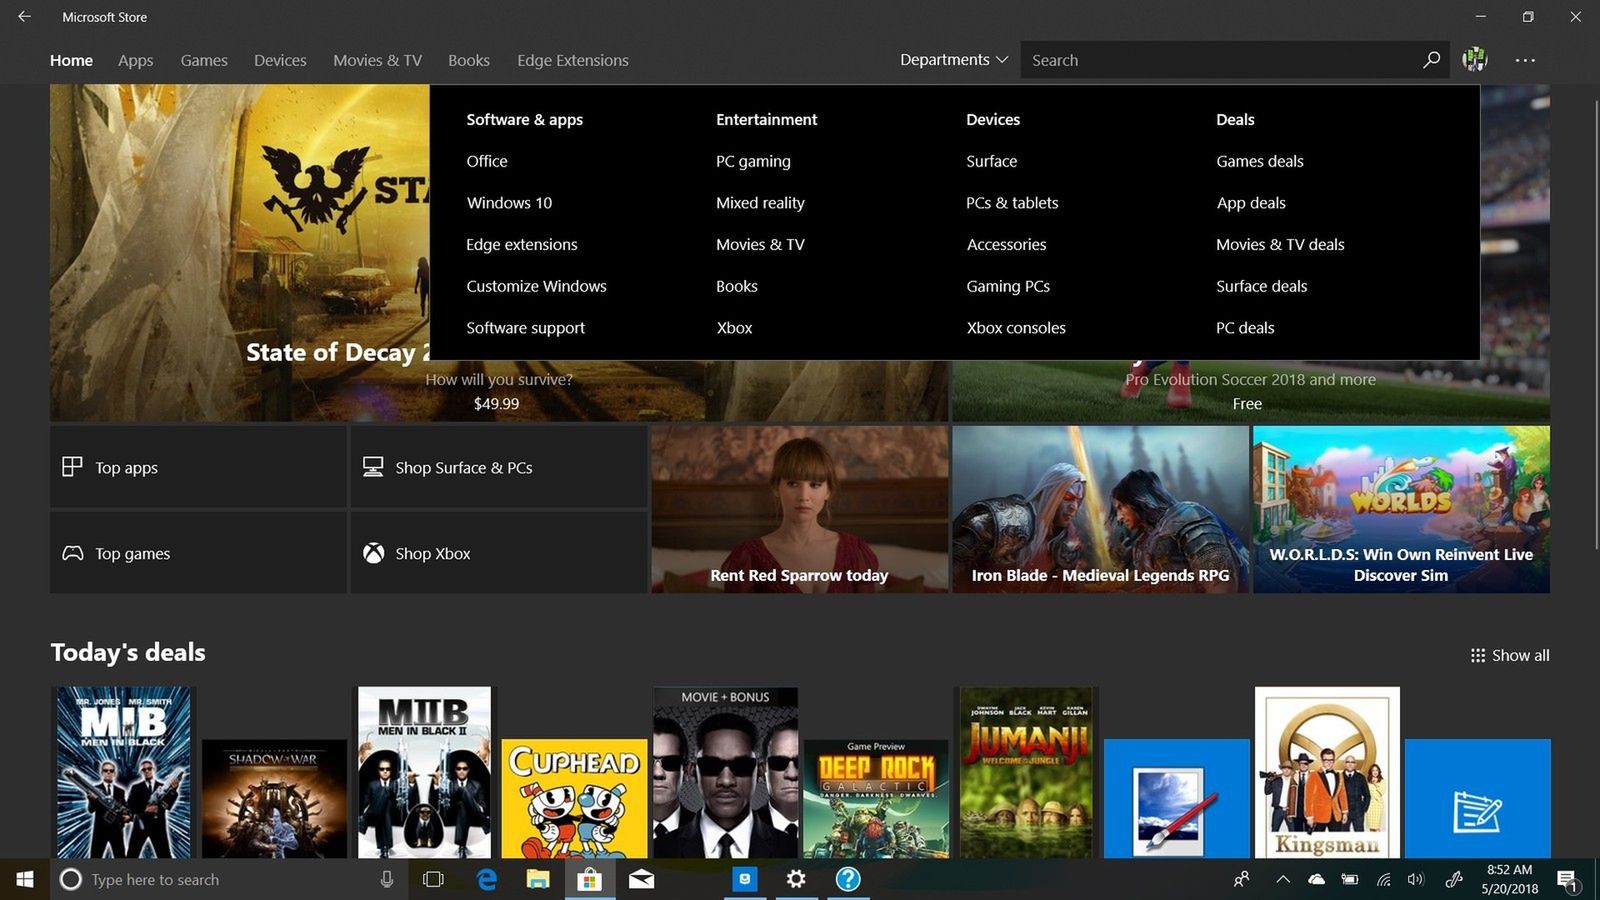1600x900 pixels.
Task: Click Show all next to Today's deals
Action: tap(1509, 655)
